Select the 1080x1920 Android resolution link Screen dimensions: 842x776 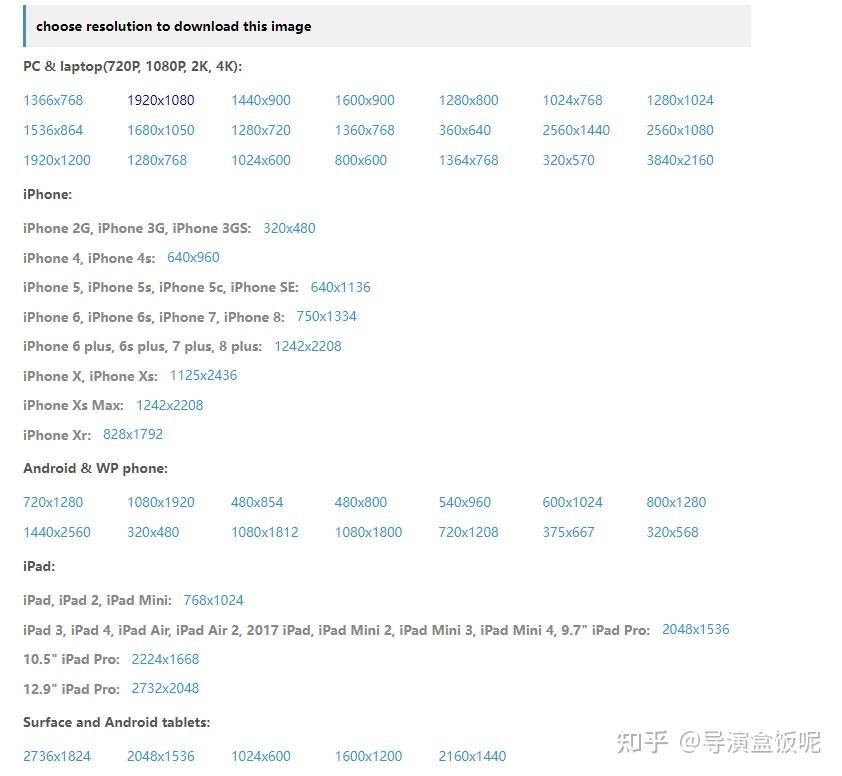tap(161, 503)
